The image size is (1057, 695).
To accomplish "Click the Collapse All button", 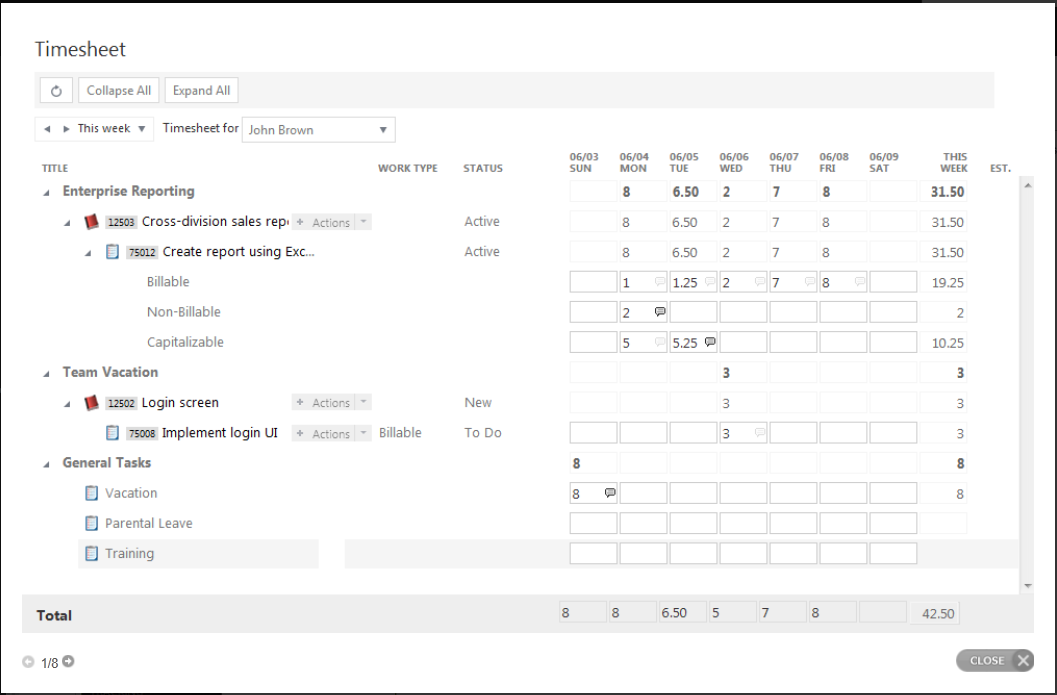I will tap(119, 91).
